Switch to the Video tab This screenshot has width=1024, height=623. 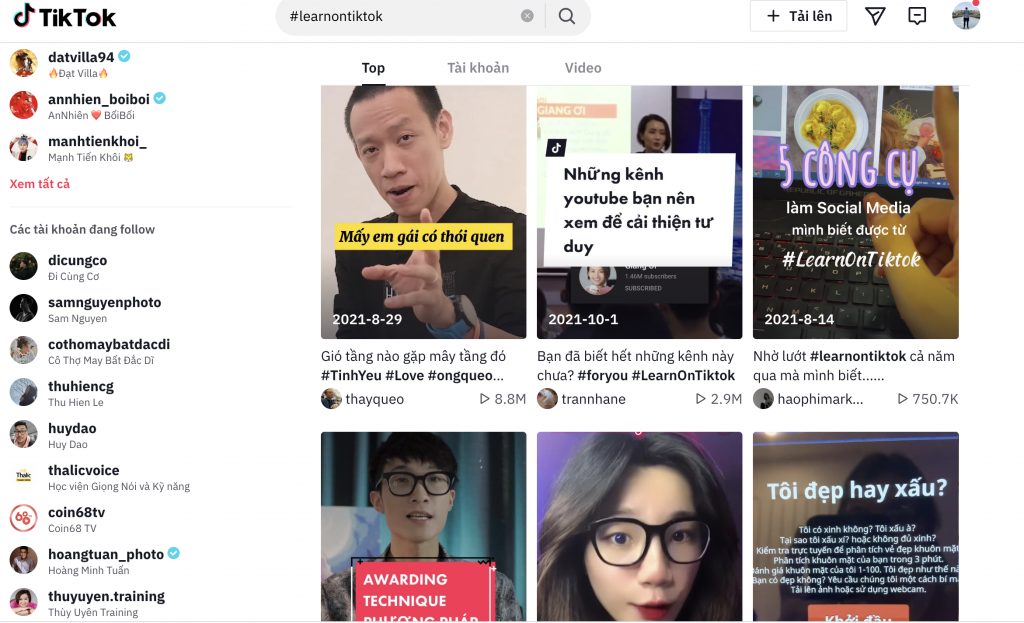583,68
